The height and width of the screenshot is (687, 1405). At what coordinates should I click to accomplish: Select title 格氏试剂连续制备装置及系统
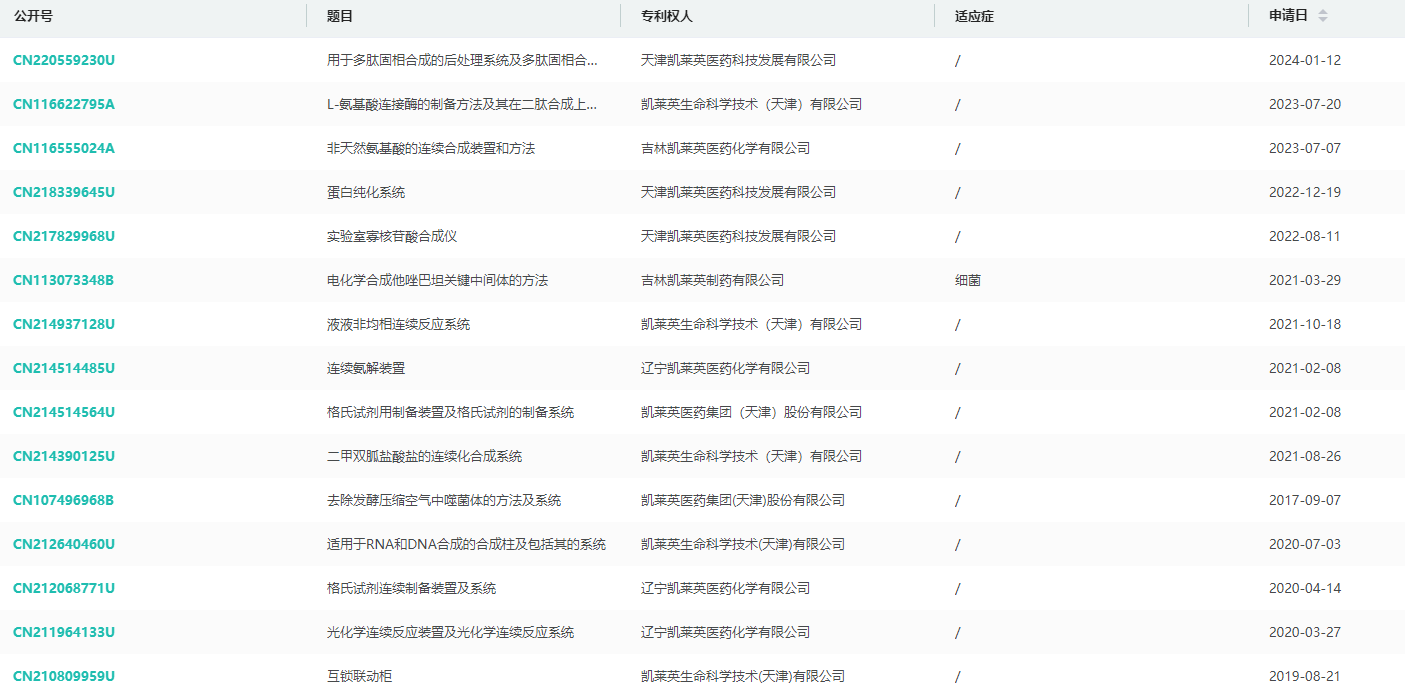click(x=411, y=588)
